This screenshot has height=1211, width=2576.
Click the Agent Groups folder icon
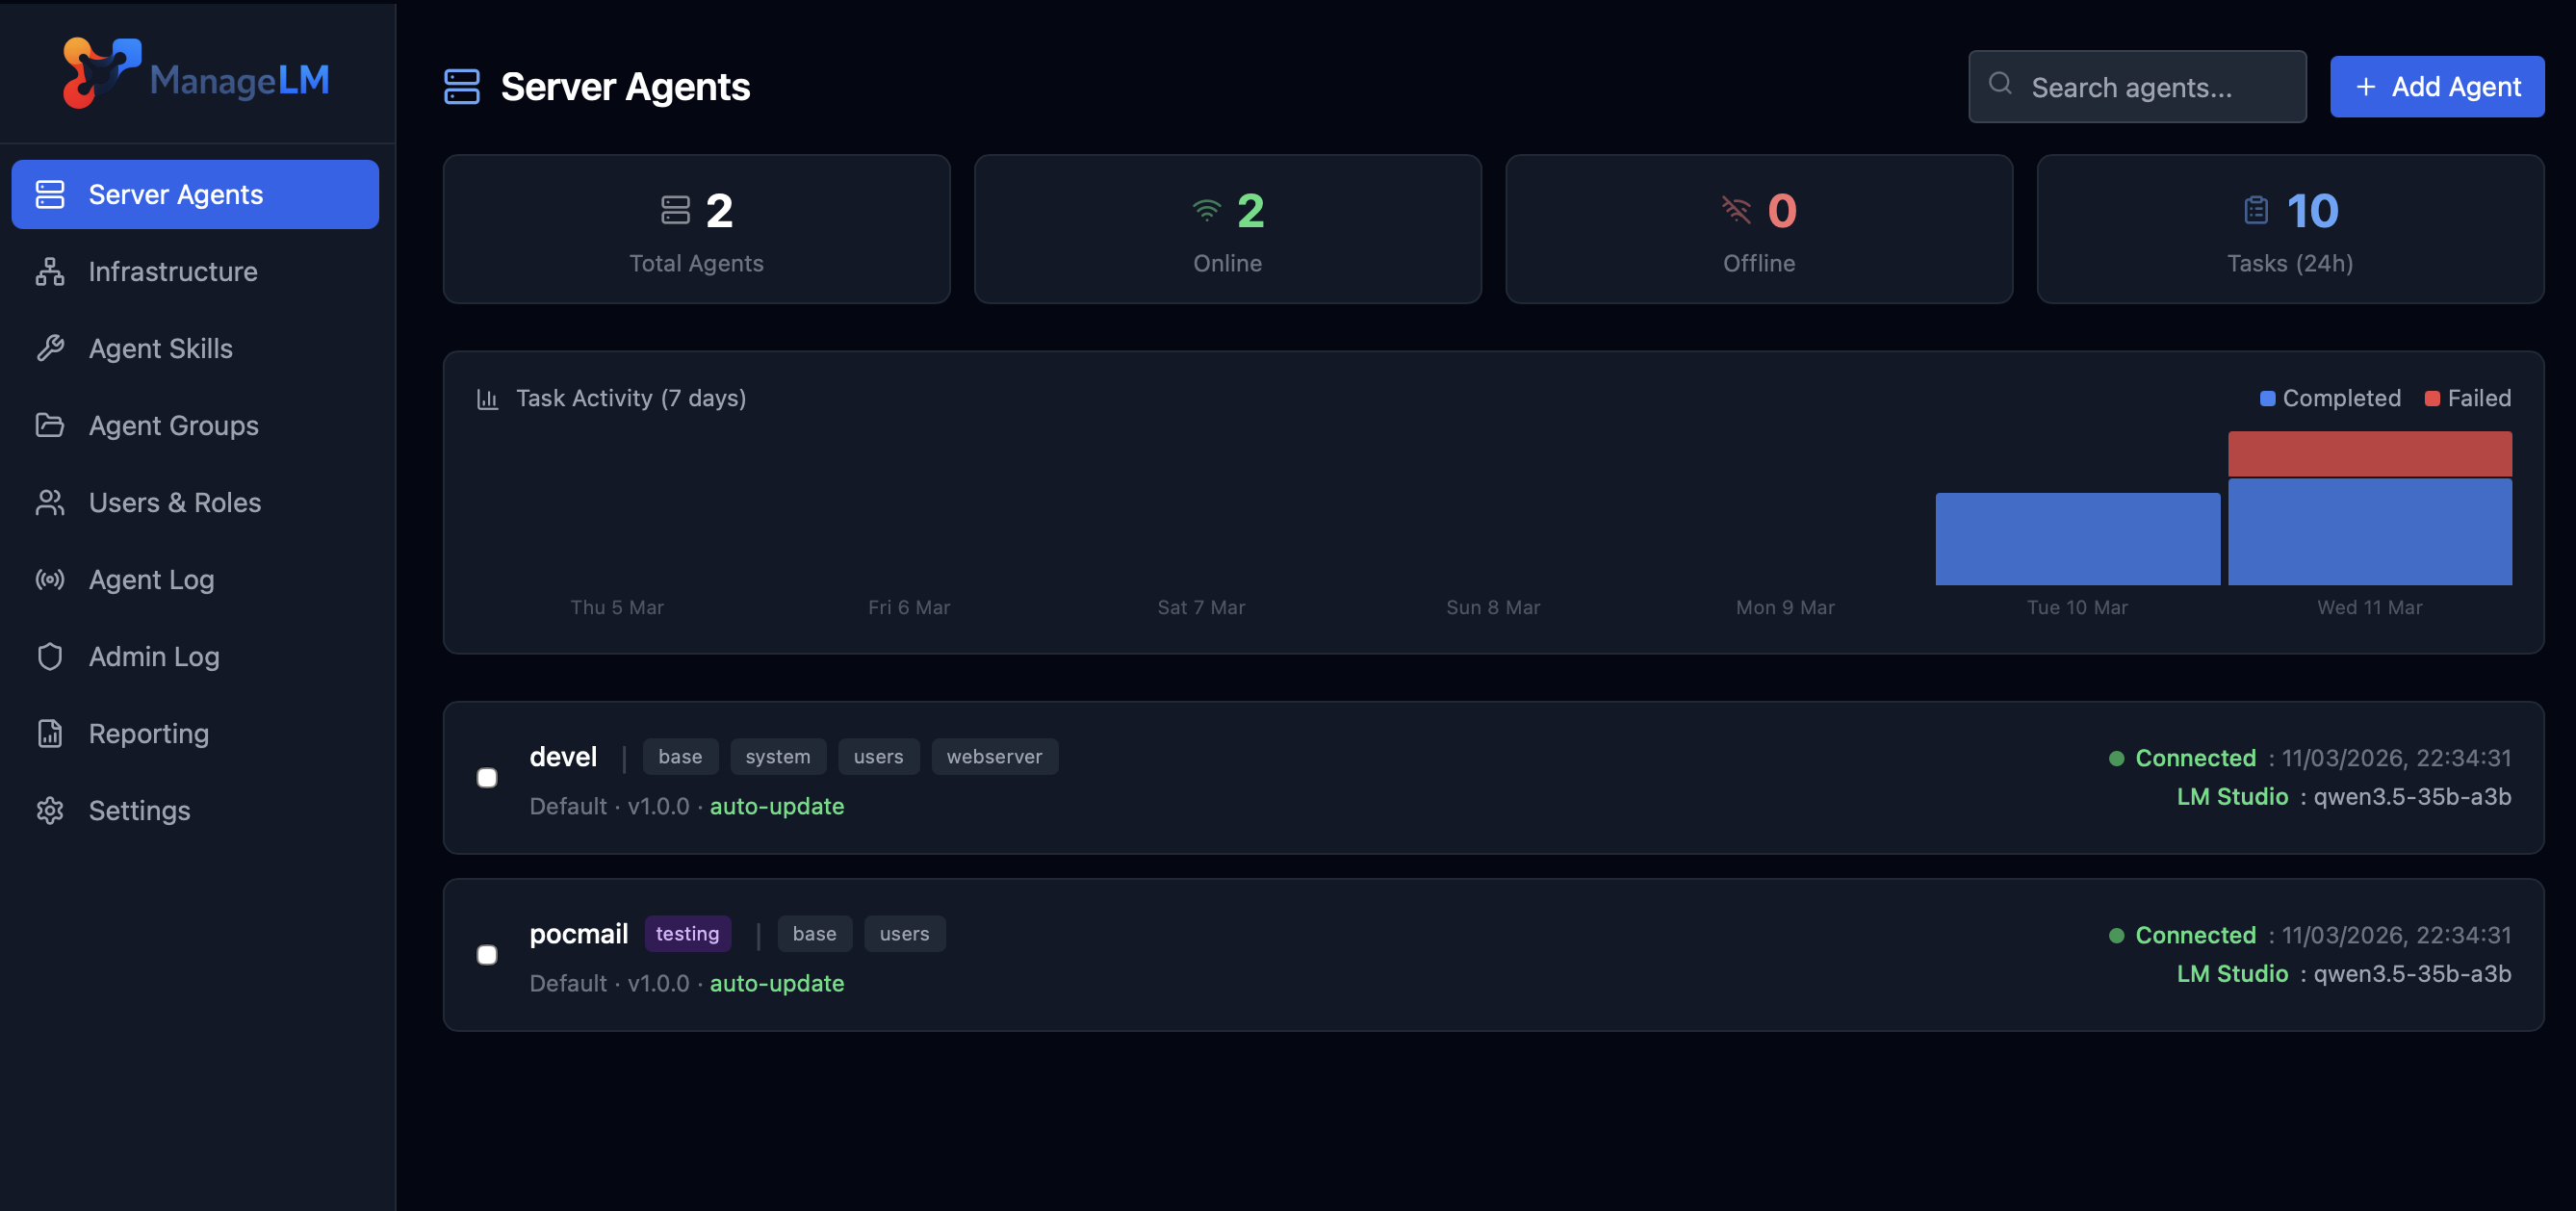click(50, 425)
